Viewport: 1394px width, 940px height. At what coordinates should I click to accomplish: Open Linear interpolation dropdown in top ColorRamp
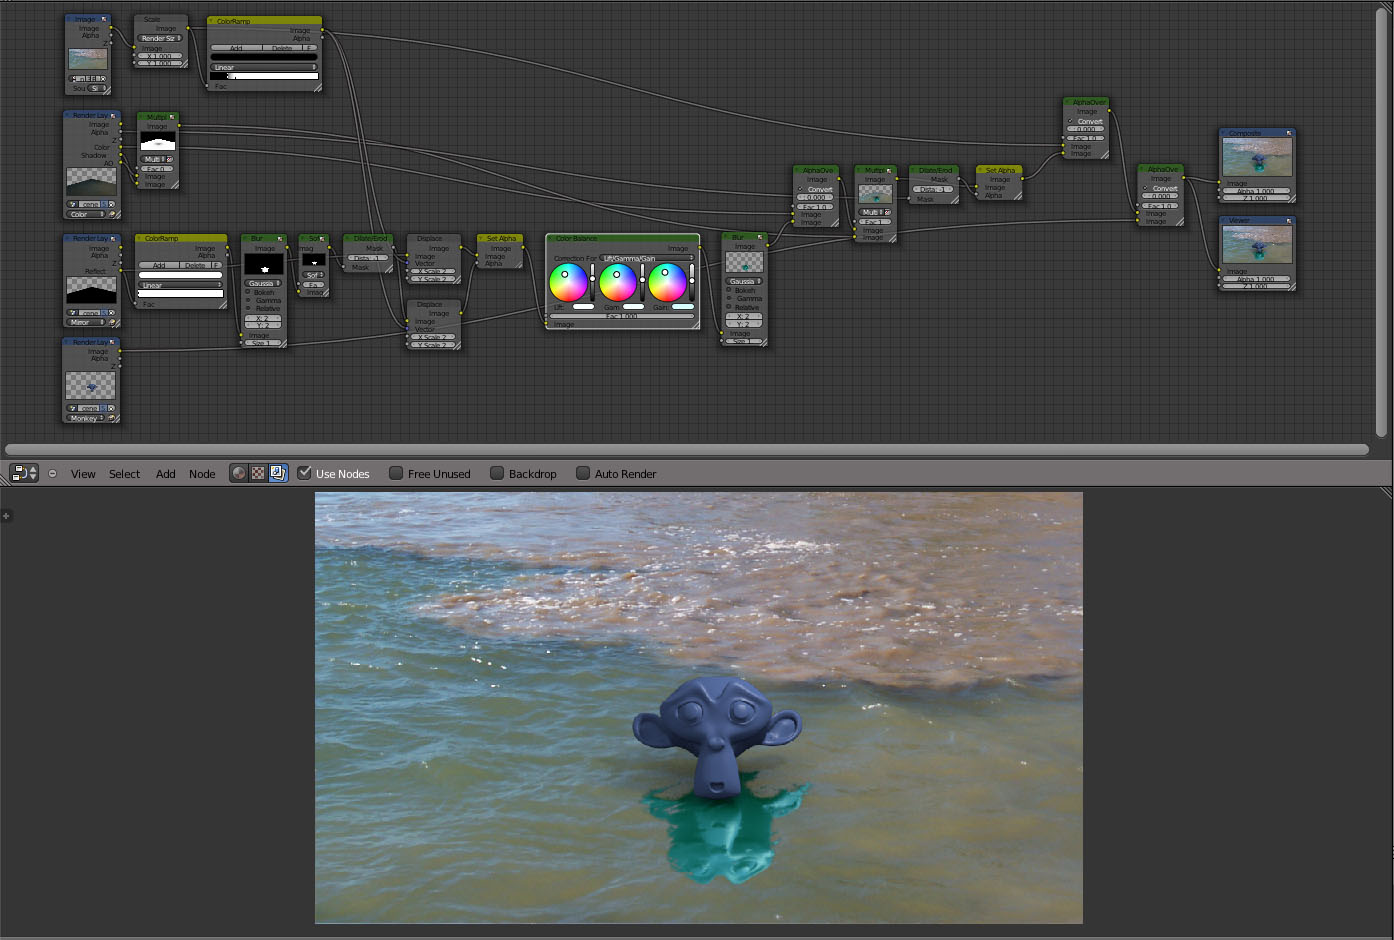click(x=264, y=67)
